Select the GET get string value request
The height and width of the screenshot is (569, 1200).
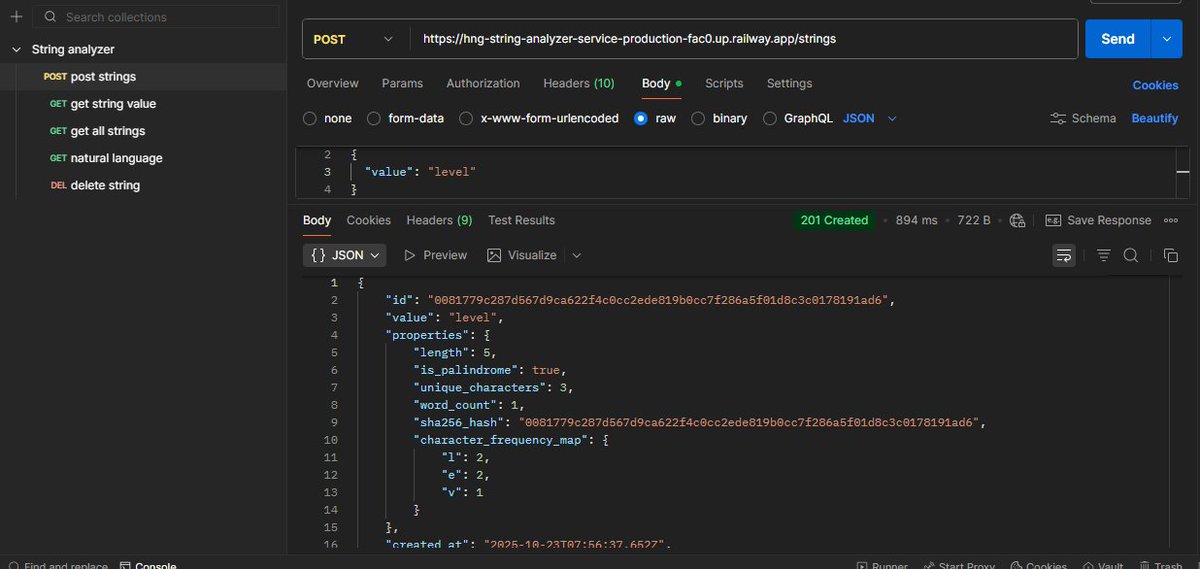(144, 104)
